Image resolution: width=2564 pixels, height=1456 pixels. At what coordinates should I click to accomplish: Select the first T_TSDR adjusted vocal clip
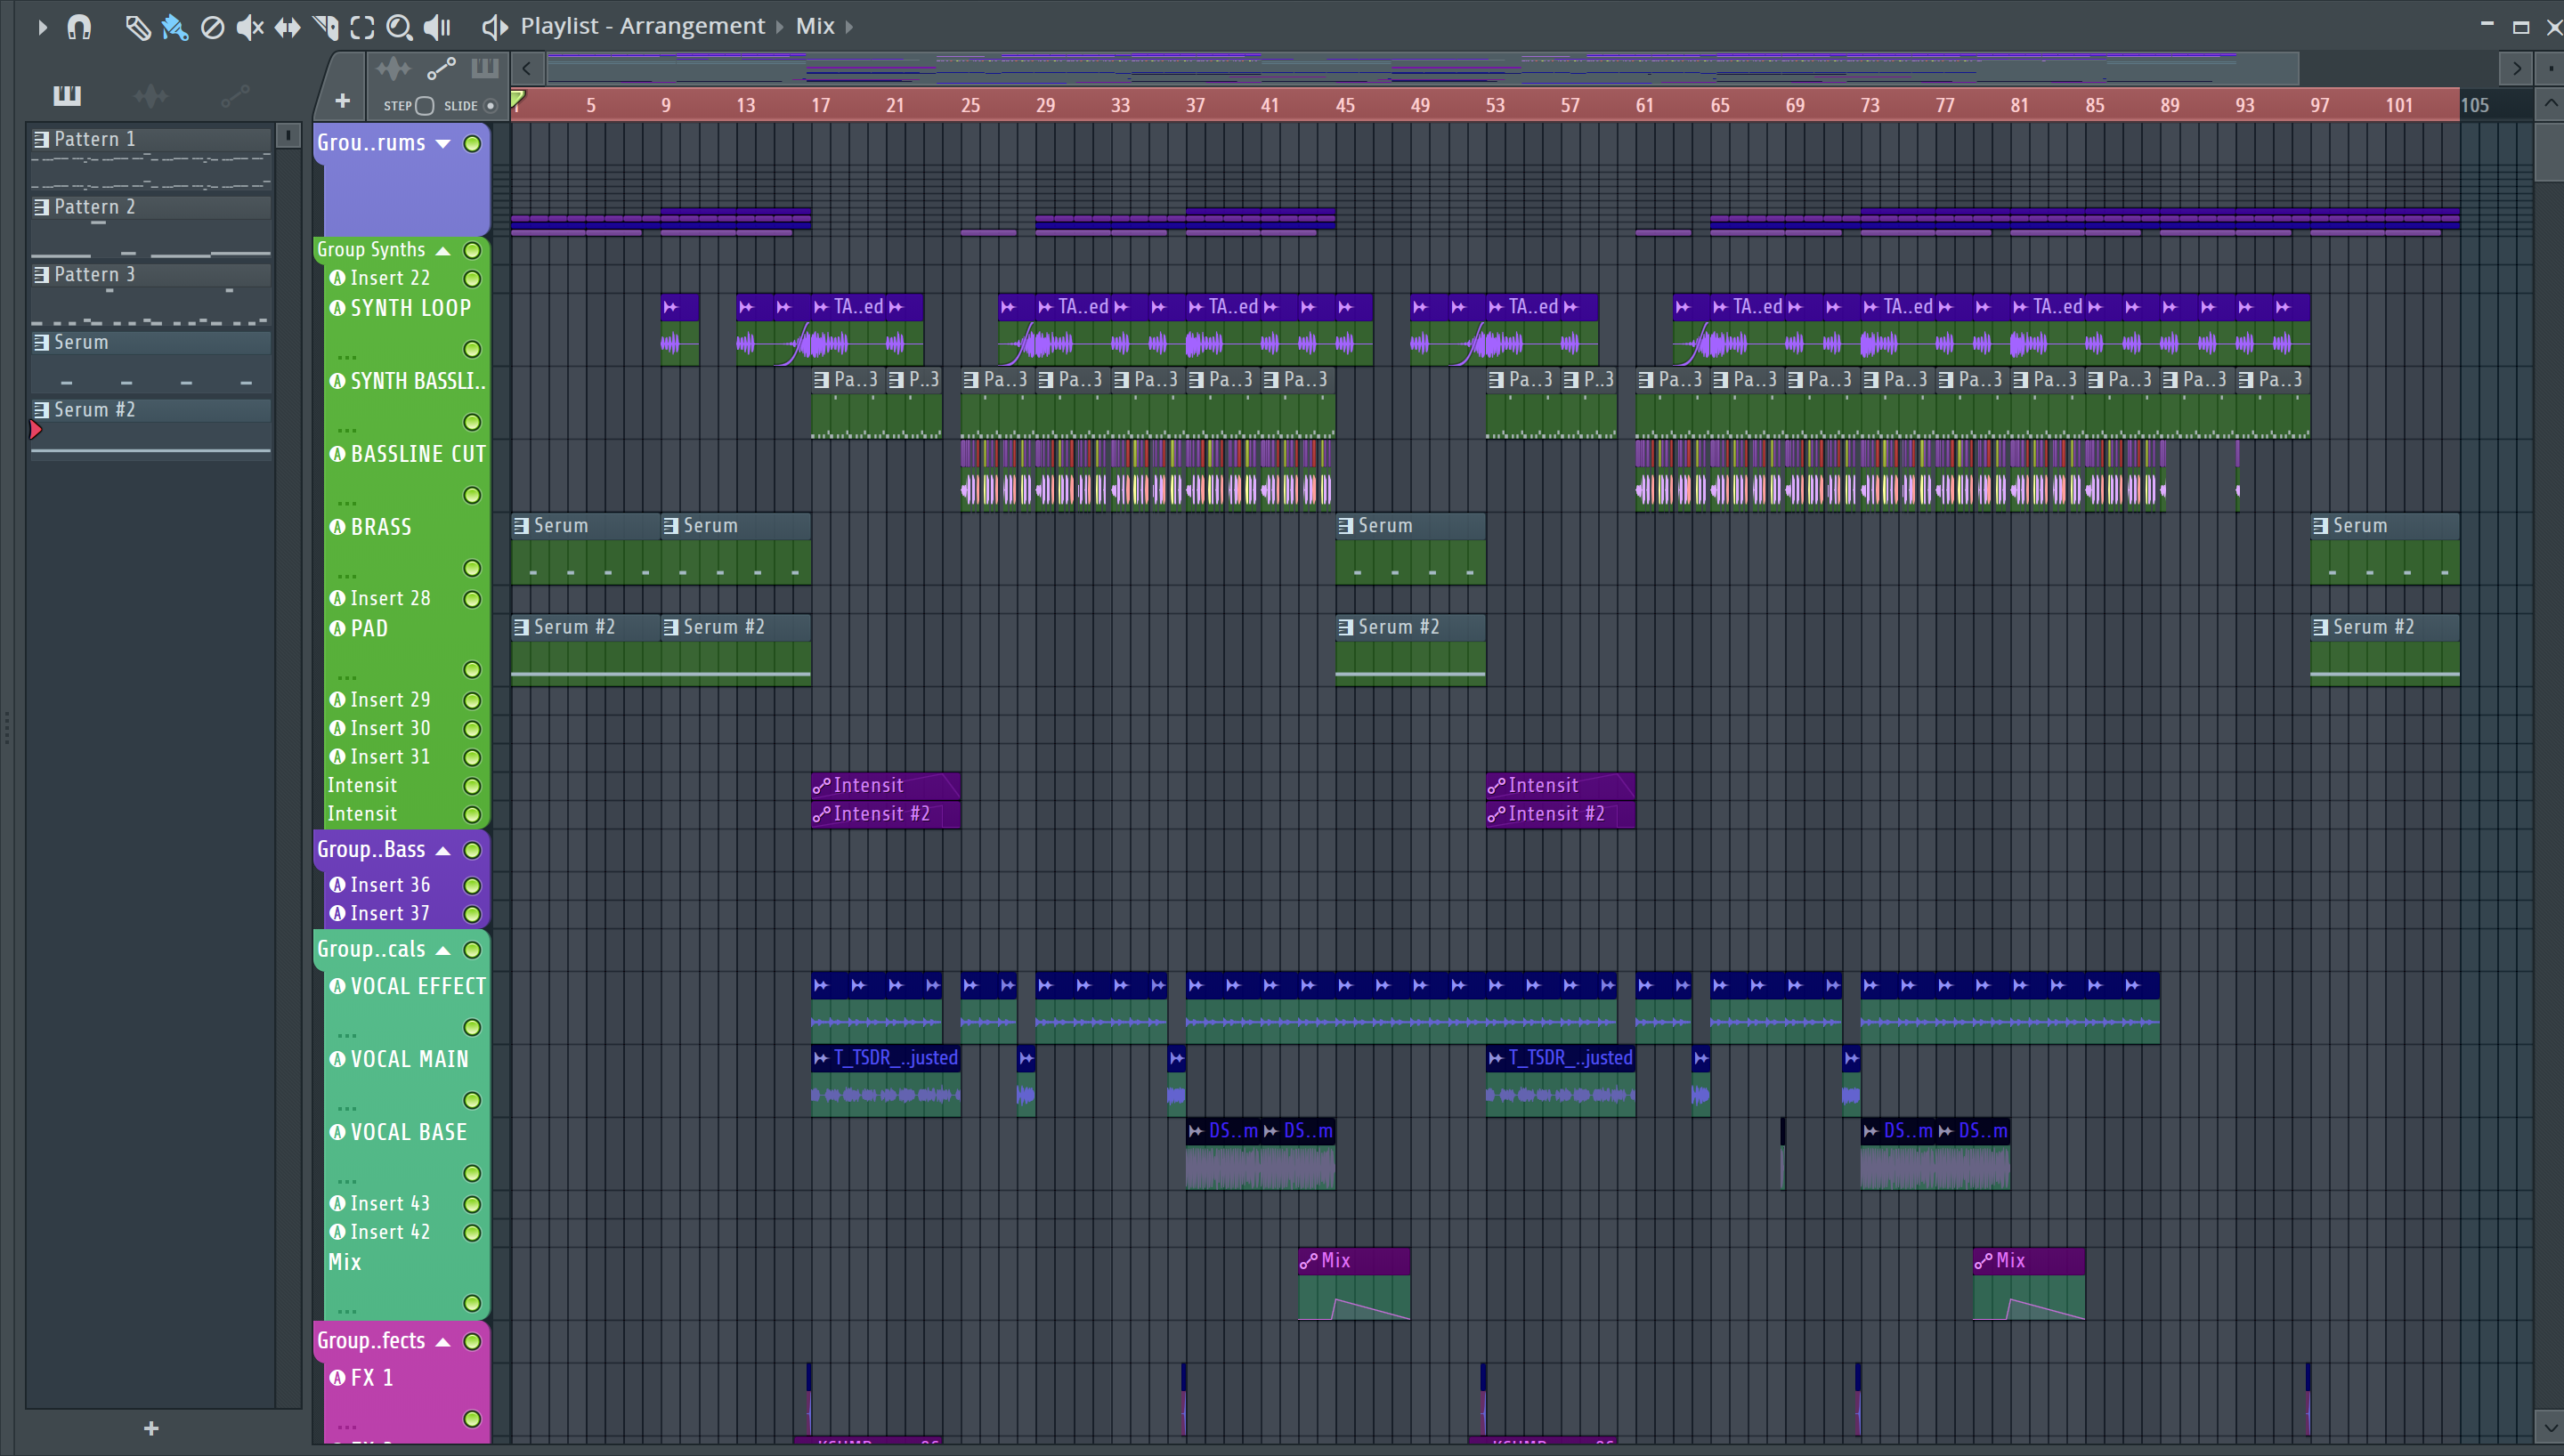pyautogui.click(x=886, y=1081)
